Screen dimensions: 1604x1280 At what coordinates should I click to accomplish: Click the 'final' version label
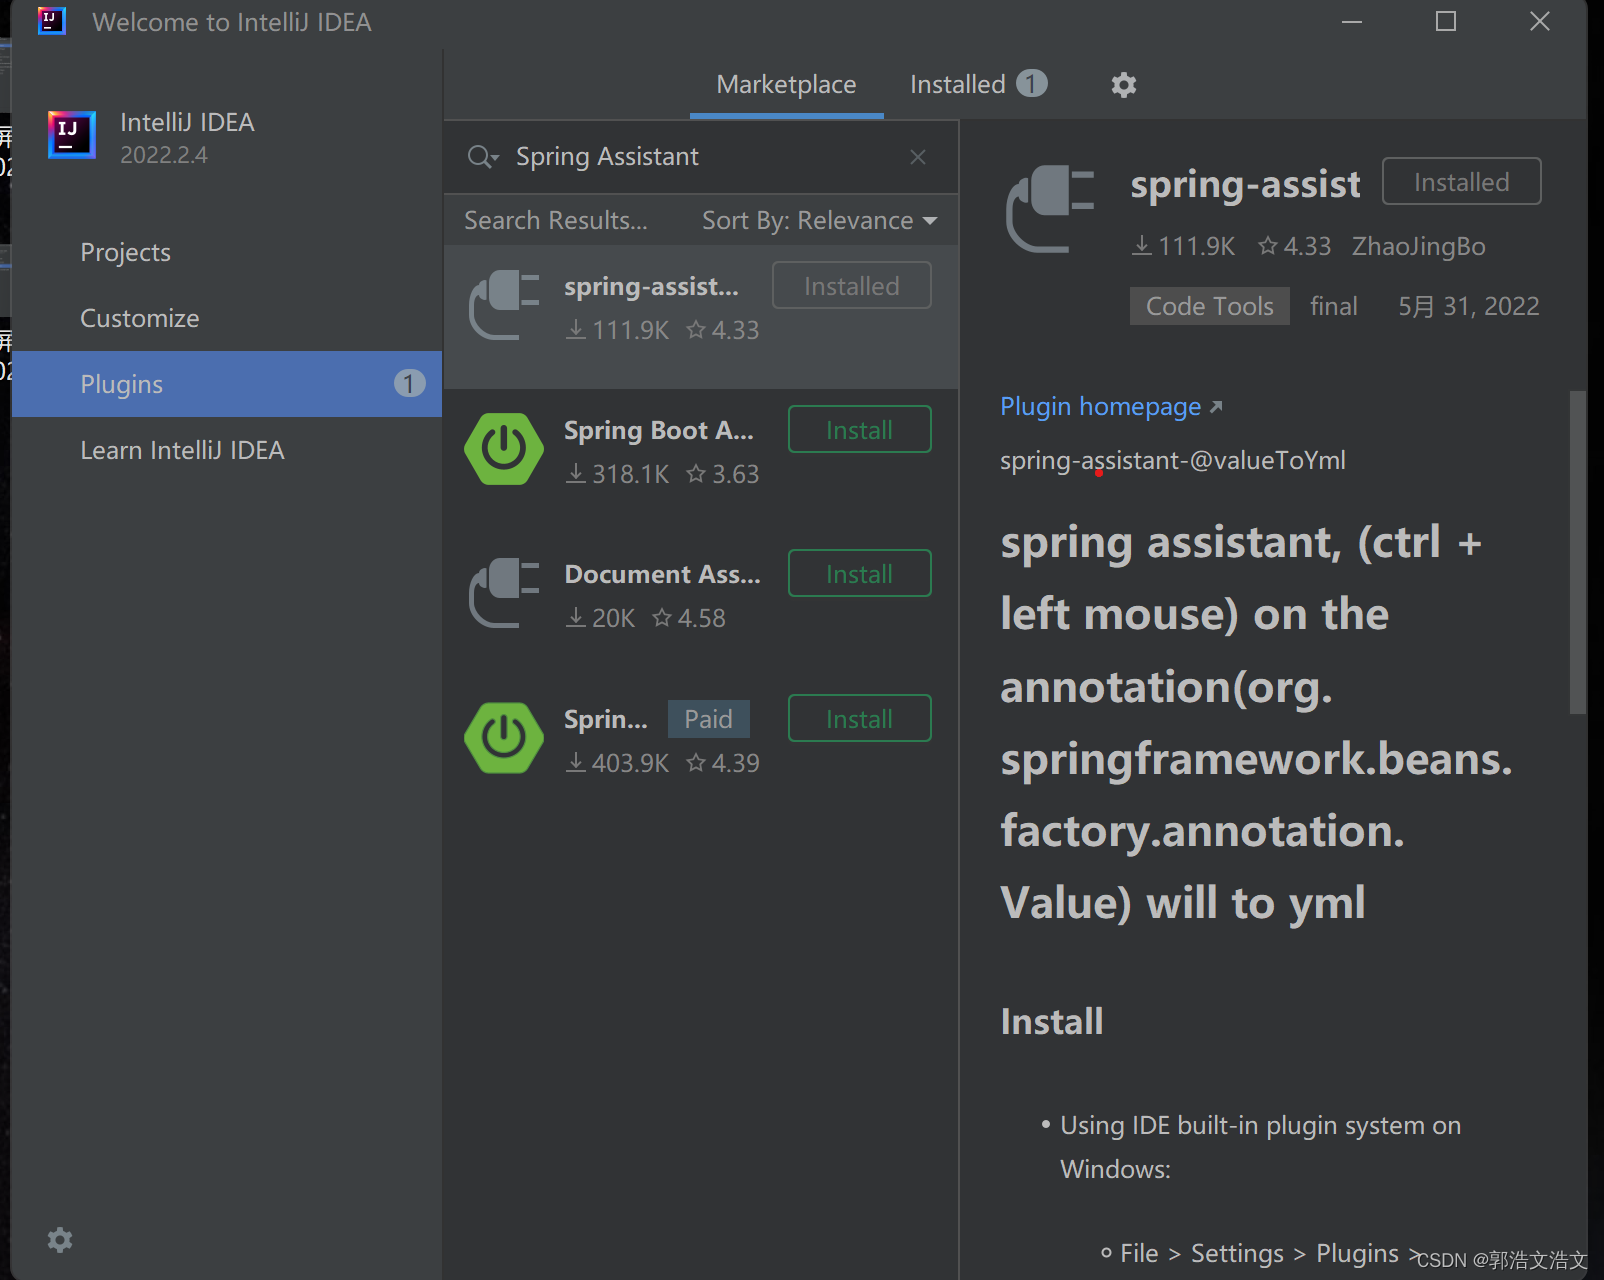pos(1334,306)
